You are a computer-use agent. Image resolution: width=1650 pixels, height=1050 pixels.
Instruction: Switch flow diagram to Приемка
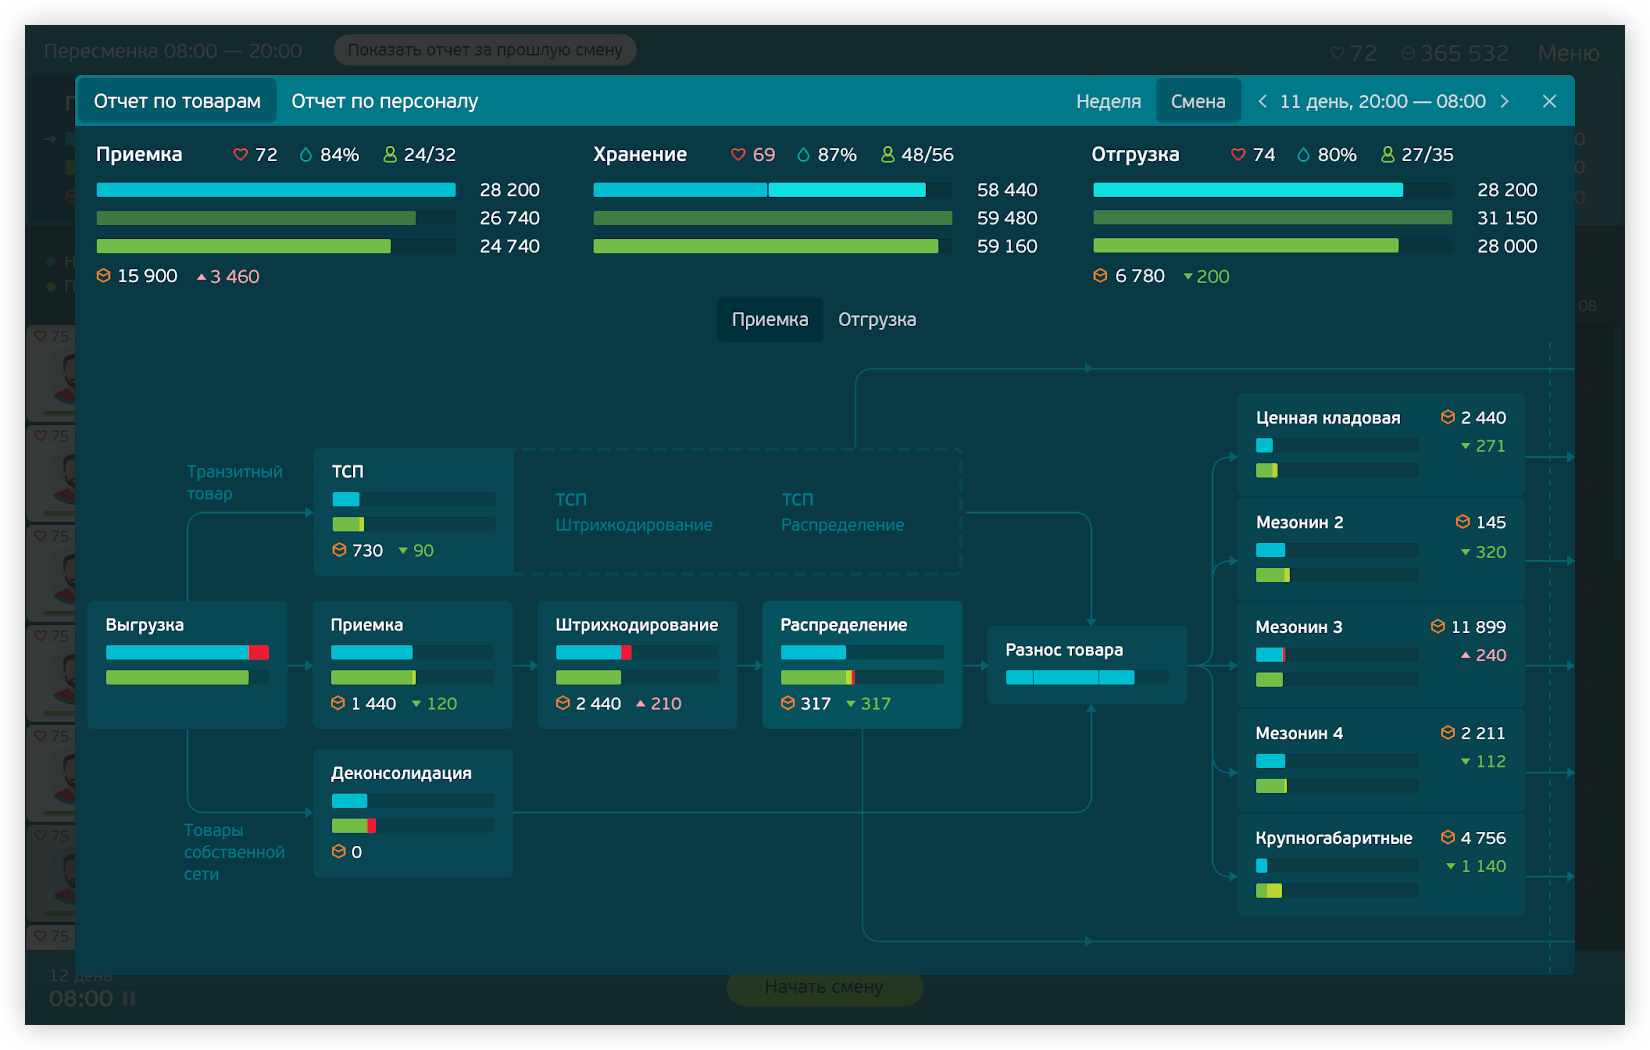pyautogui.click(x=770, y=319)
